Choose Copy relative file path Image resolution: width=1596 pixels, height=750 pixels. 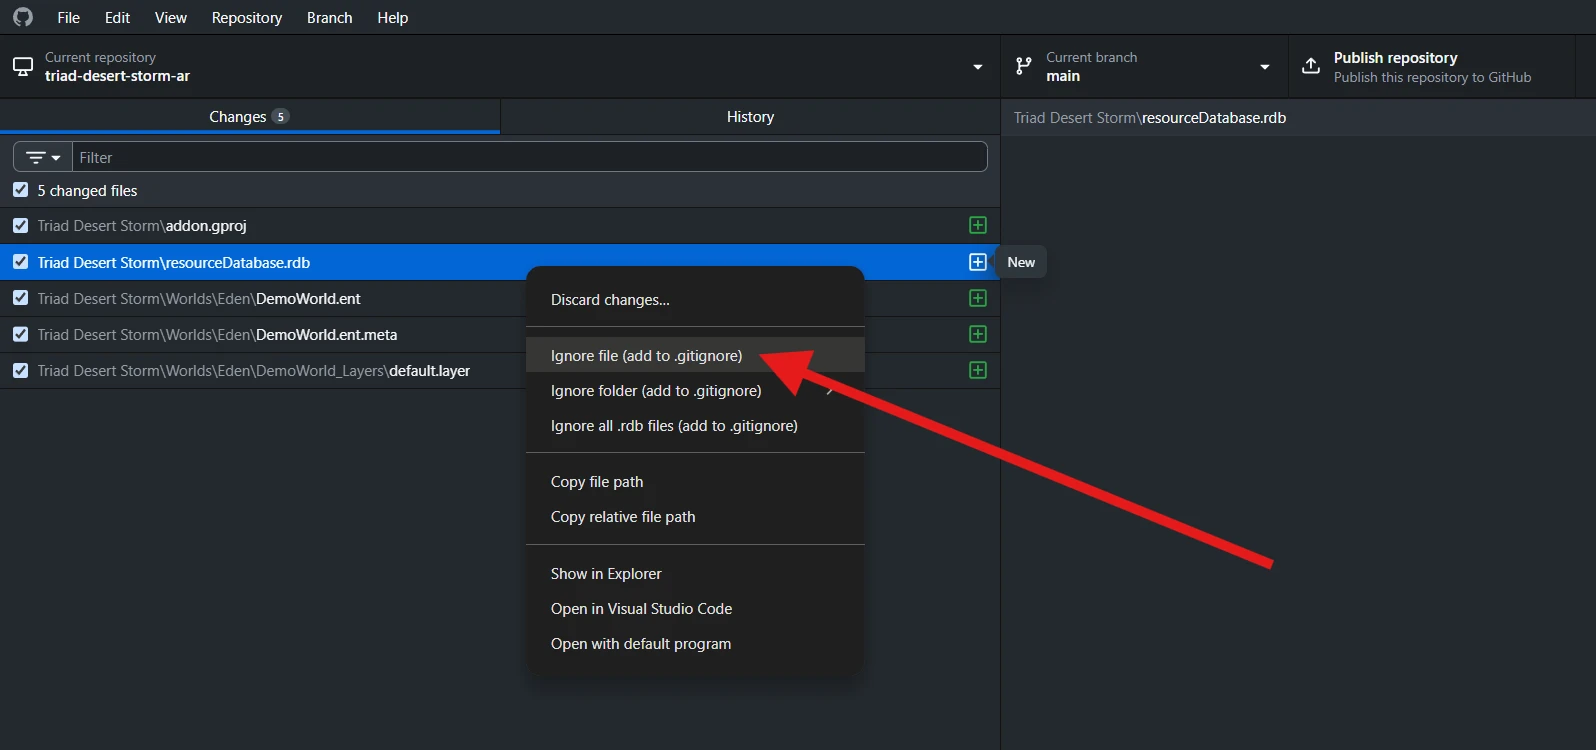pos(695,517)
